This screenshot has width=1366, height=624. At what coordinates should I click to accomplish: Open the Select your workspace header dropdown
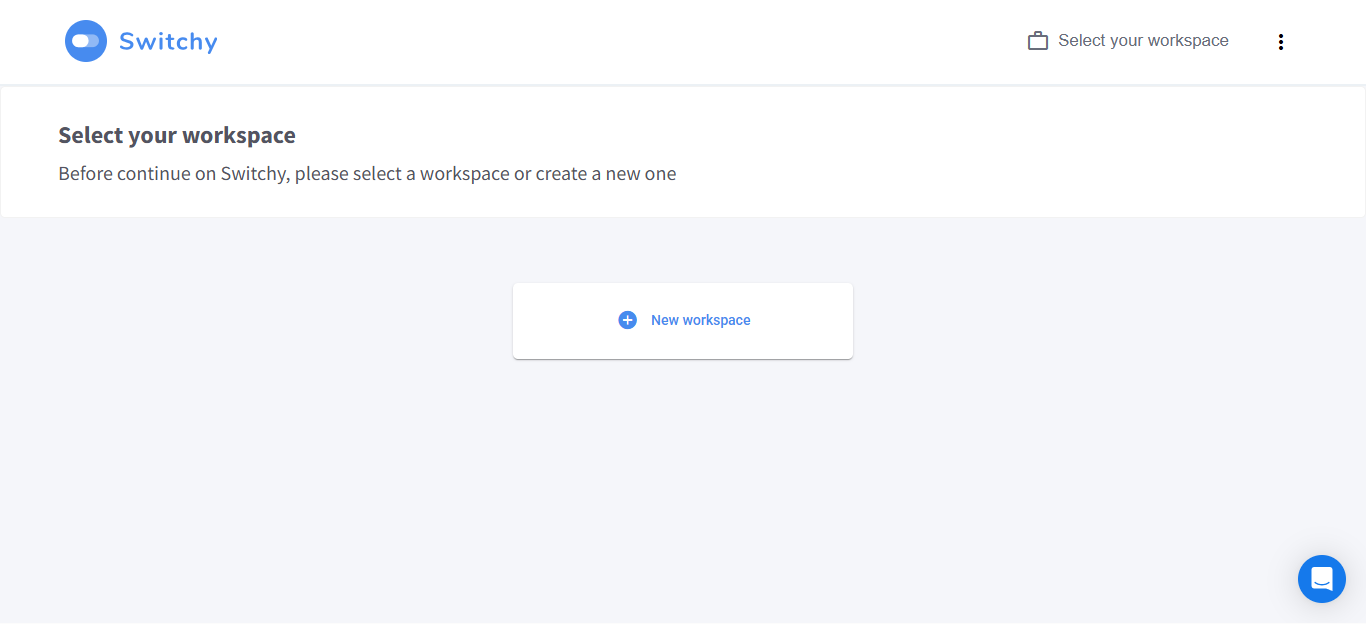[x=1128, y=41]
